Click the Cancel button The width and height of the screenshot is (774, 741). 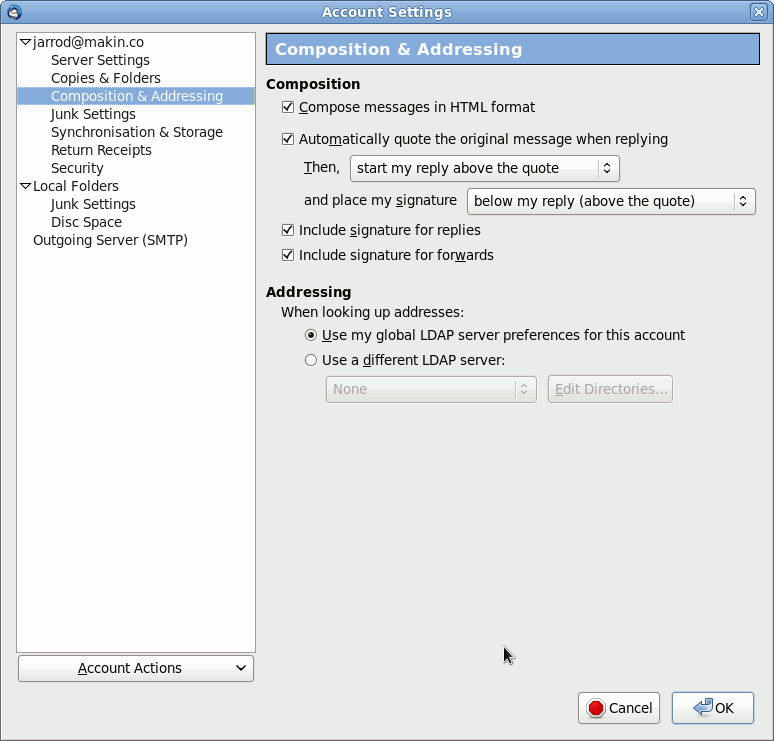tap(619, 708)
